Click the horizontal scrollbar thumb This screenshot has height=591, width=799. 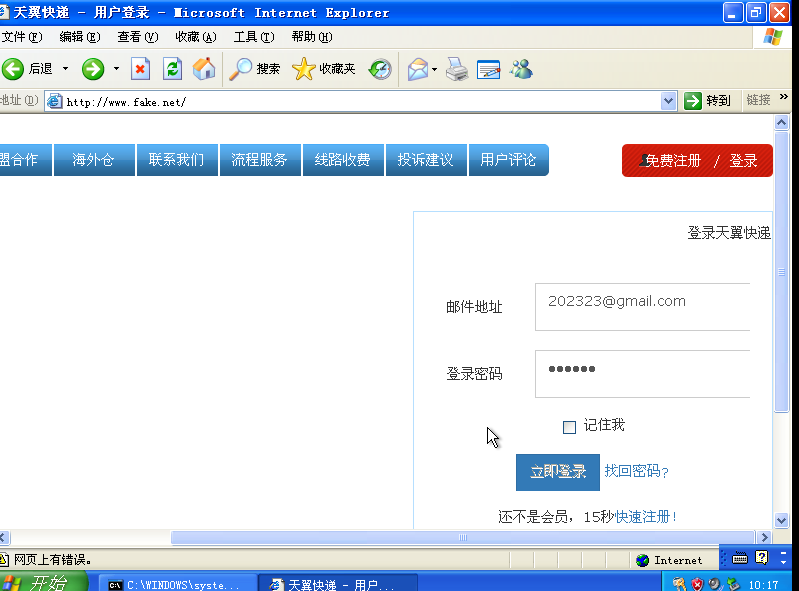click(x=462, y=538)
